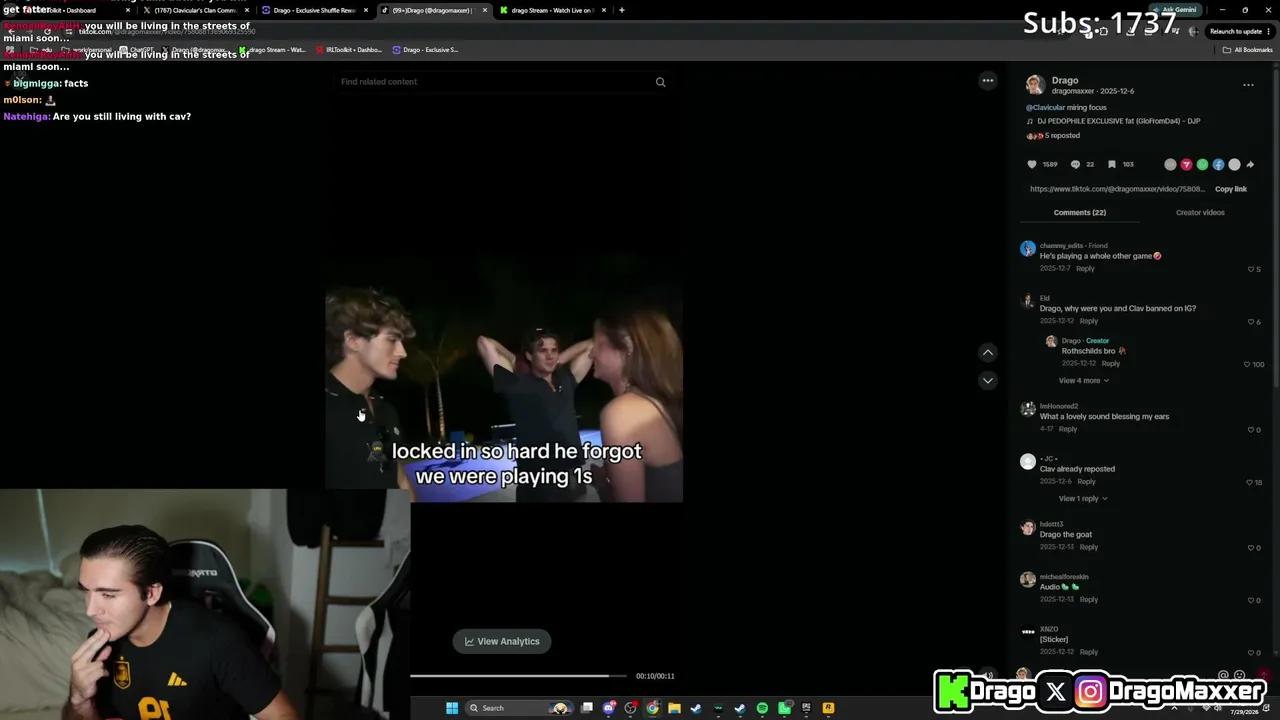This screenshot has width=1280, height=720.
Task: Go to next video with down arrow
Action: click(988, 380)
